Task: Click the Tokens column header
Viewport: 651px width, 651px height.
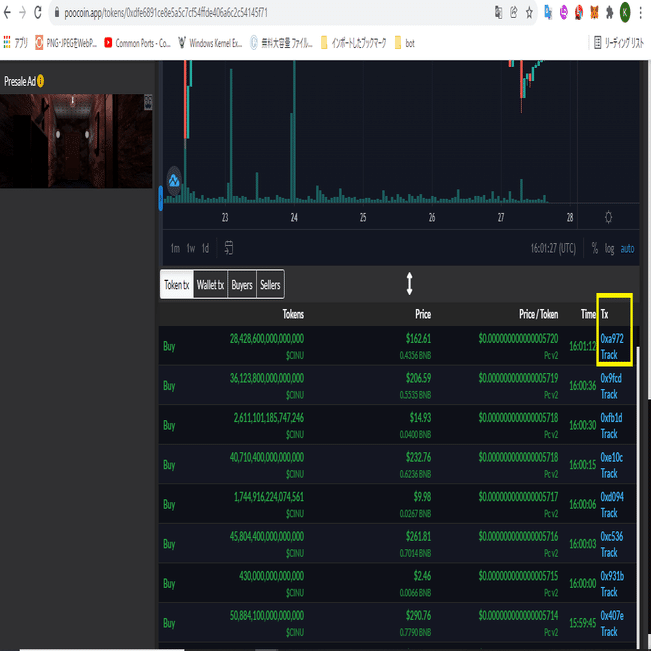Action: (x=293, y=314)
